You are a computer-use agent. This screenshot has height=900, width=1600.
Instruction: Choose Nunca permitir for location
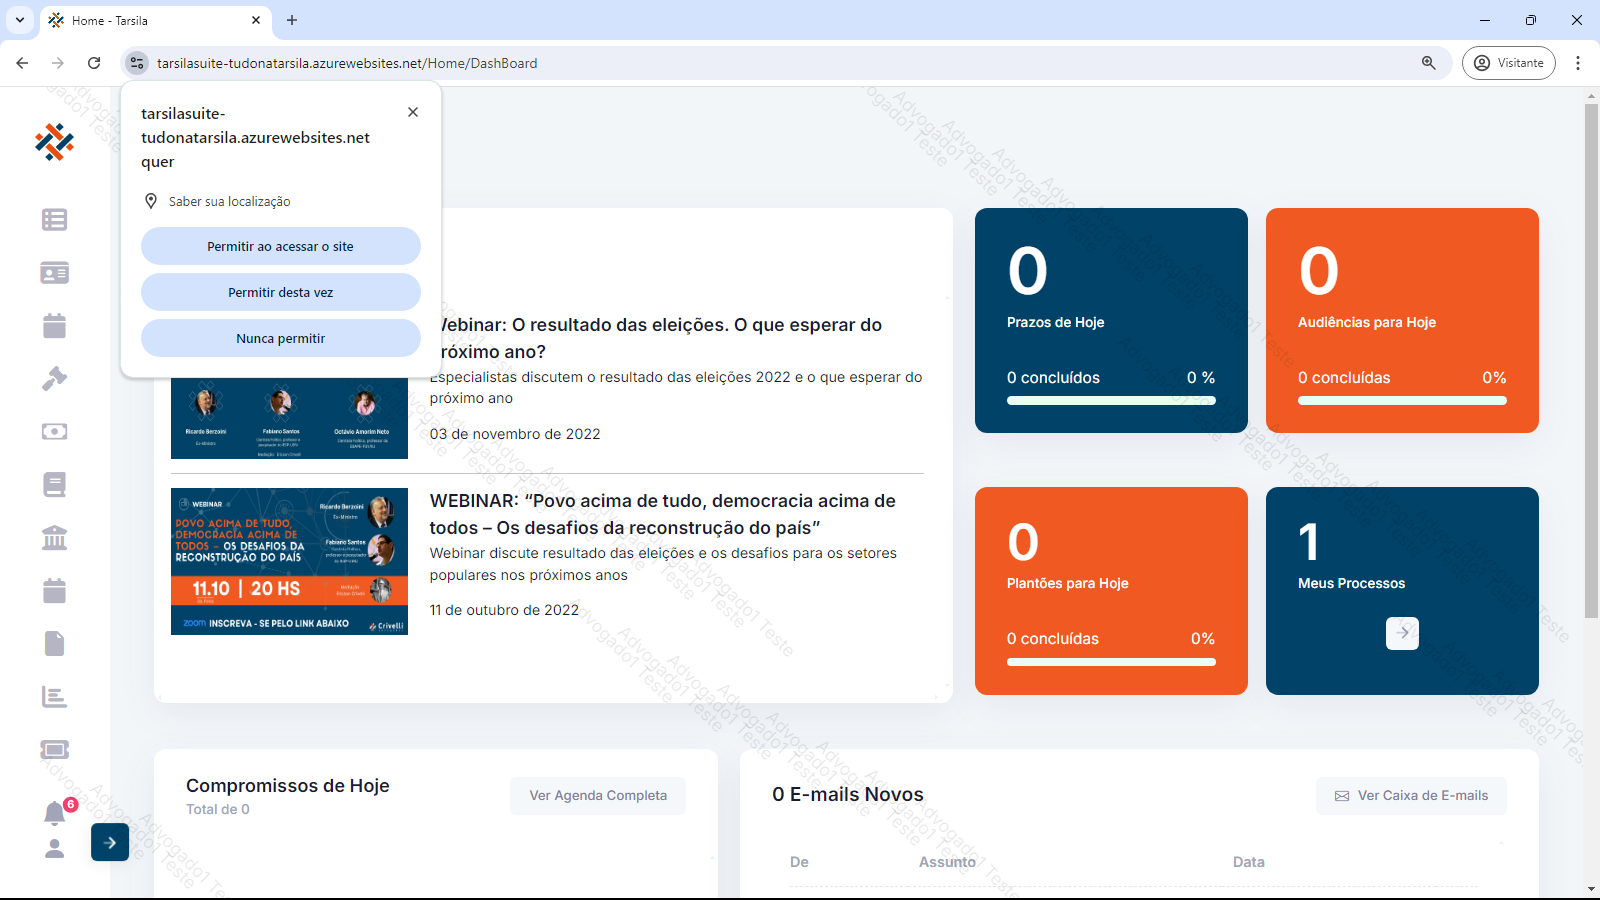click(280, 339)
